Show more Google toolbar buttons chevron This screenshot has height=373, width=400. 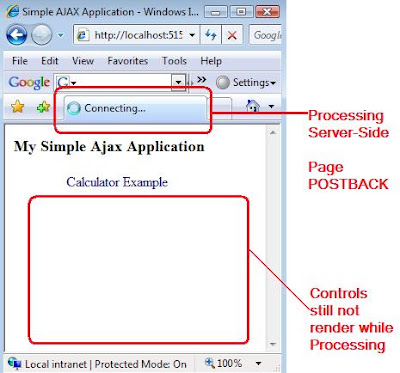pyautogui.click(x=201, y=80)
